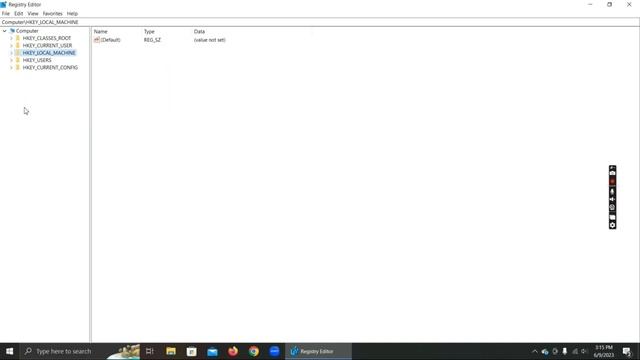Launch Firefox from the taskbar
This screenshot has width=640, height=360.
point(233,351)
